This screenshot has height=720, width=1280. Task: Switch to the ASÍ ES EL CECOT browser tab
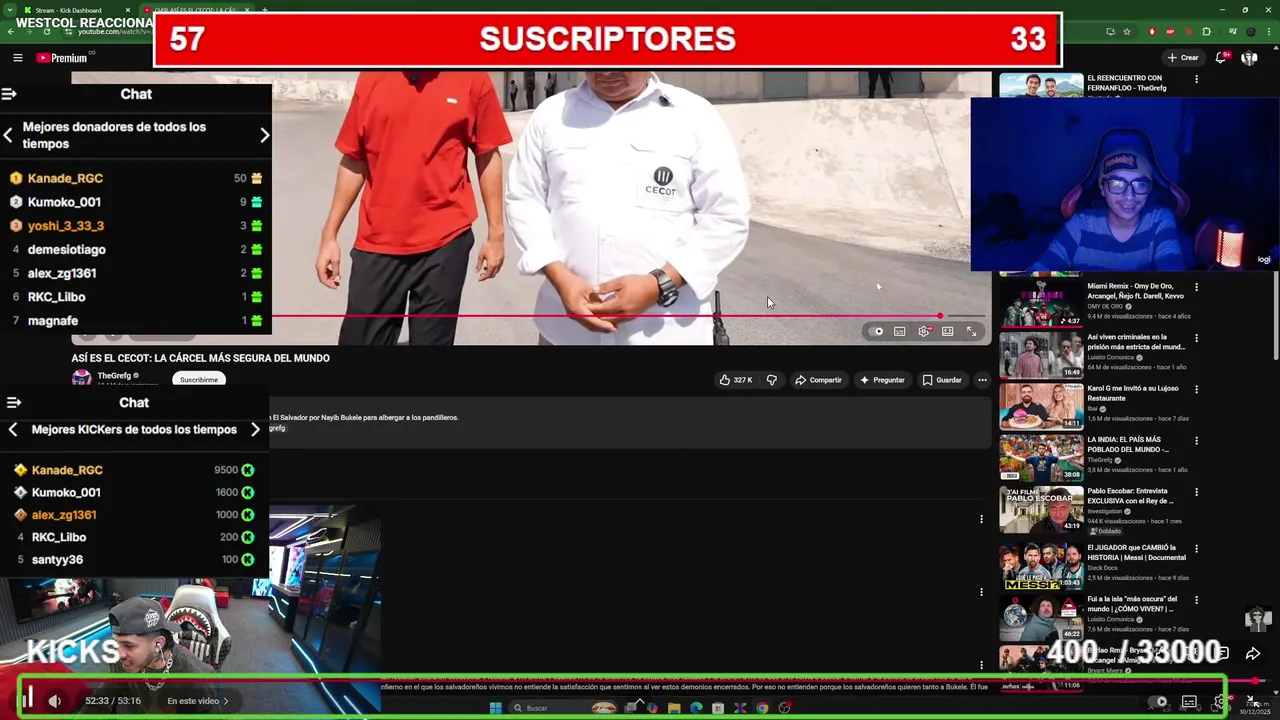[196, 10]
